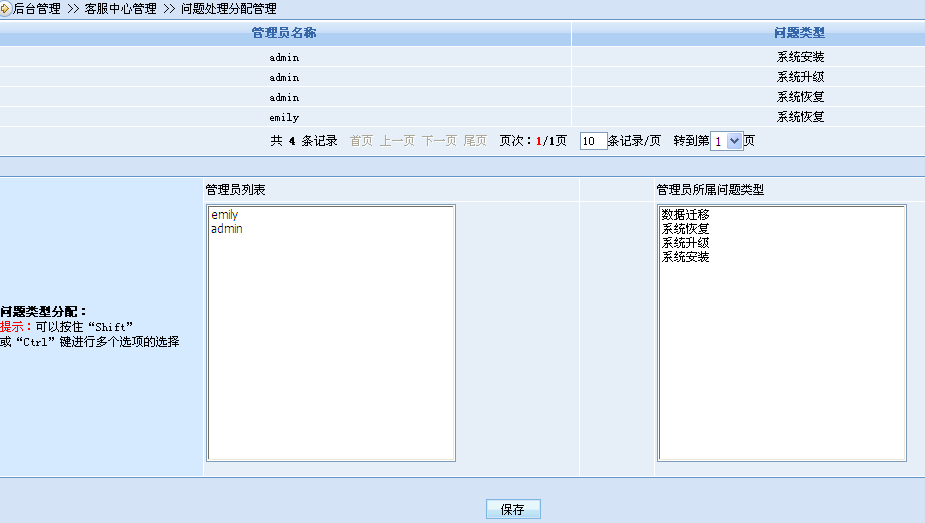Go to 客服中心管理 in the breadcrumb
Viewport: 925px width, 523px height.
click(120, 8)
